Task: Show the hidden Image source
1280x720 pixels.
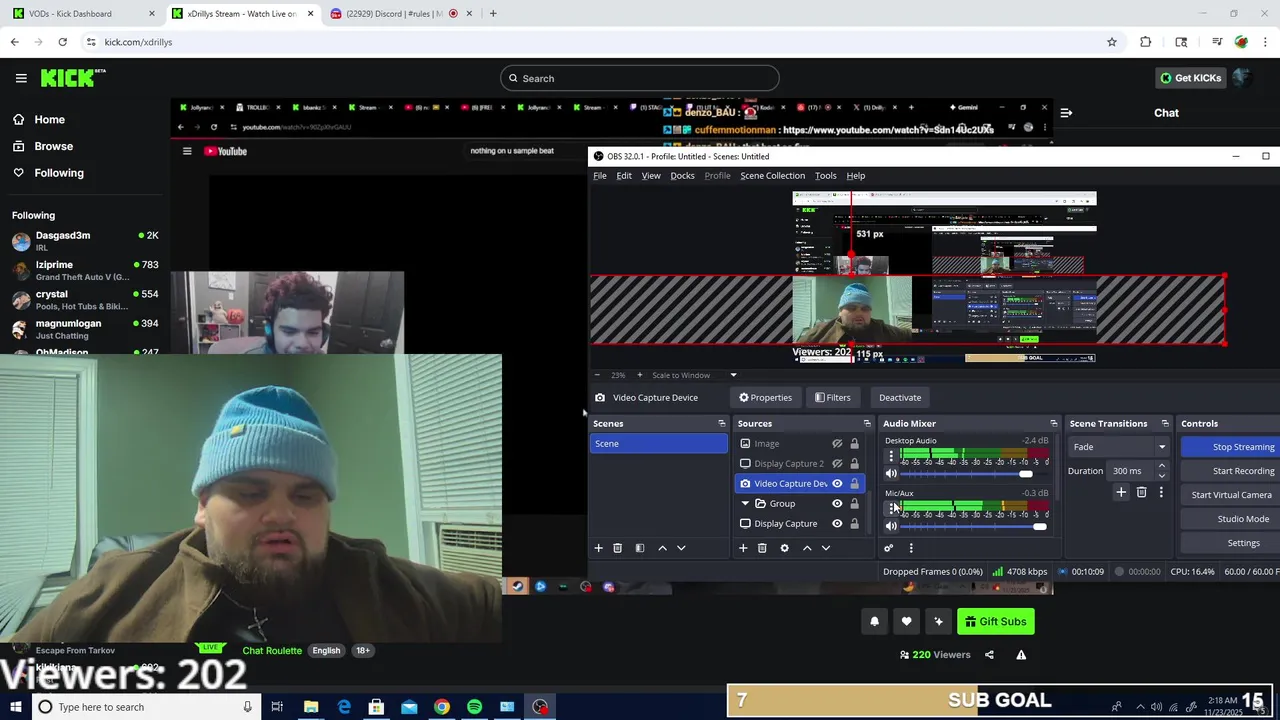Action: pos(837,444)
